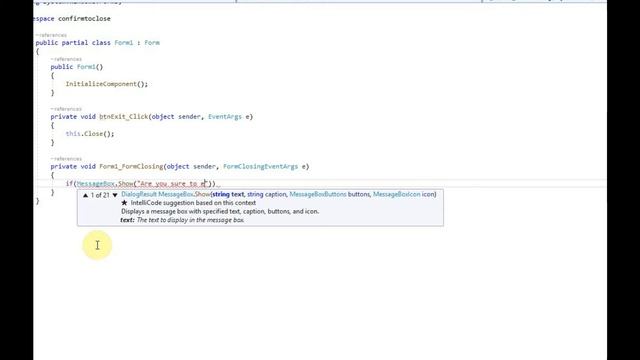Click the 'btnExit_Click' method name
Viewport: 640px width, 360px height.
click(124, 117)
